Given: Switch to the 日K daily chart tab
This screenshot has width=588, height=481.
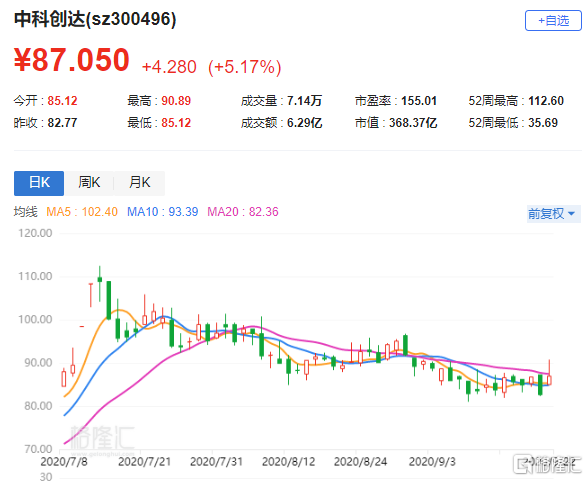Looking at the screenshot, I should 39,183.
